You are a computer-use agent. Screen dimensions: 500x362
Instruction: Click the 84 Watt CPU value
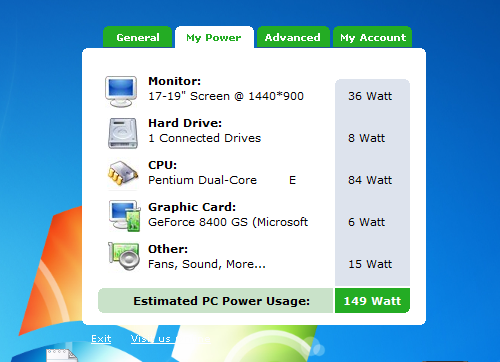370,180
